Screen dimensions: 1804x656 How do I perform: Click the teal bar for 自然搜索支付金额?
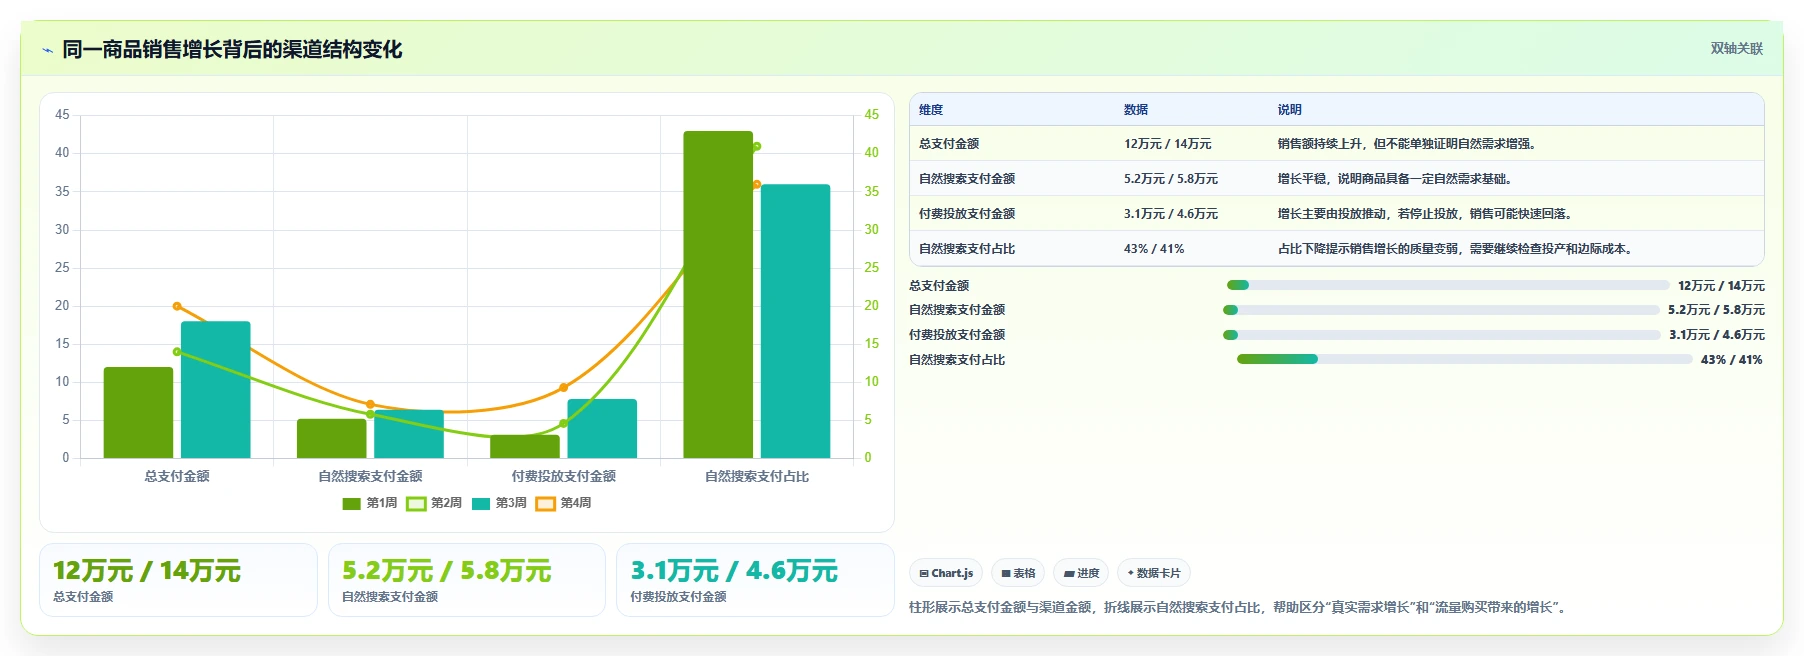pos(409,434)
